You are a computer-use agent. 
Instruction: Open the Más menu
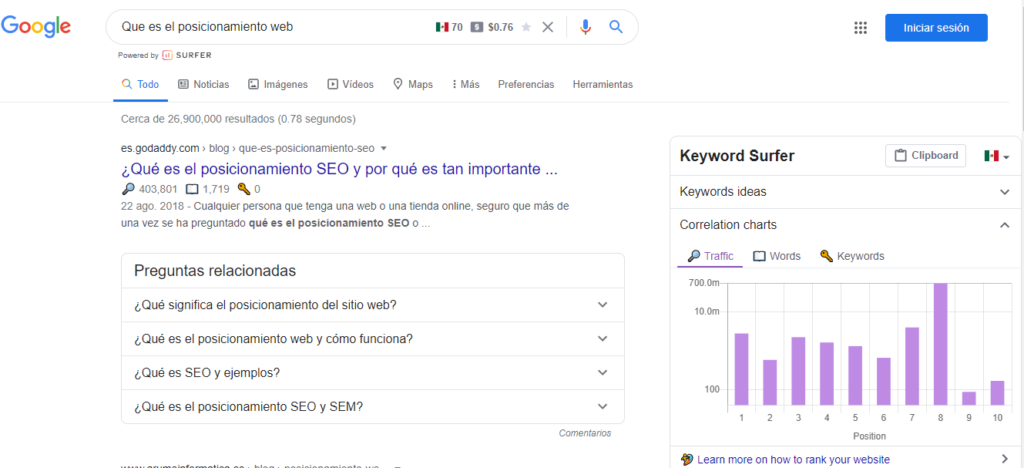[x=466, y=84]
